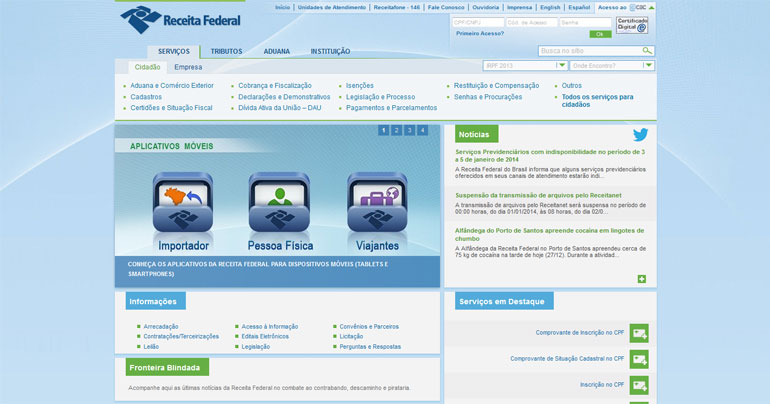Click the magnifier icon in site search
Image resolution: width=770 pixels, height=404 pixels.
[647, 50]
